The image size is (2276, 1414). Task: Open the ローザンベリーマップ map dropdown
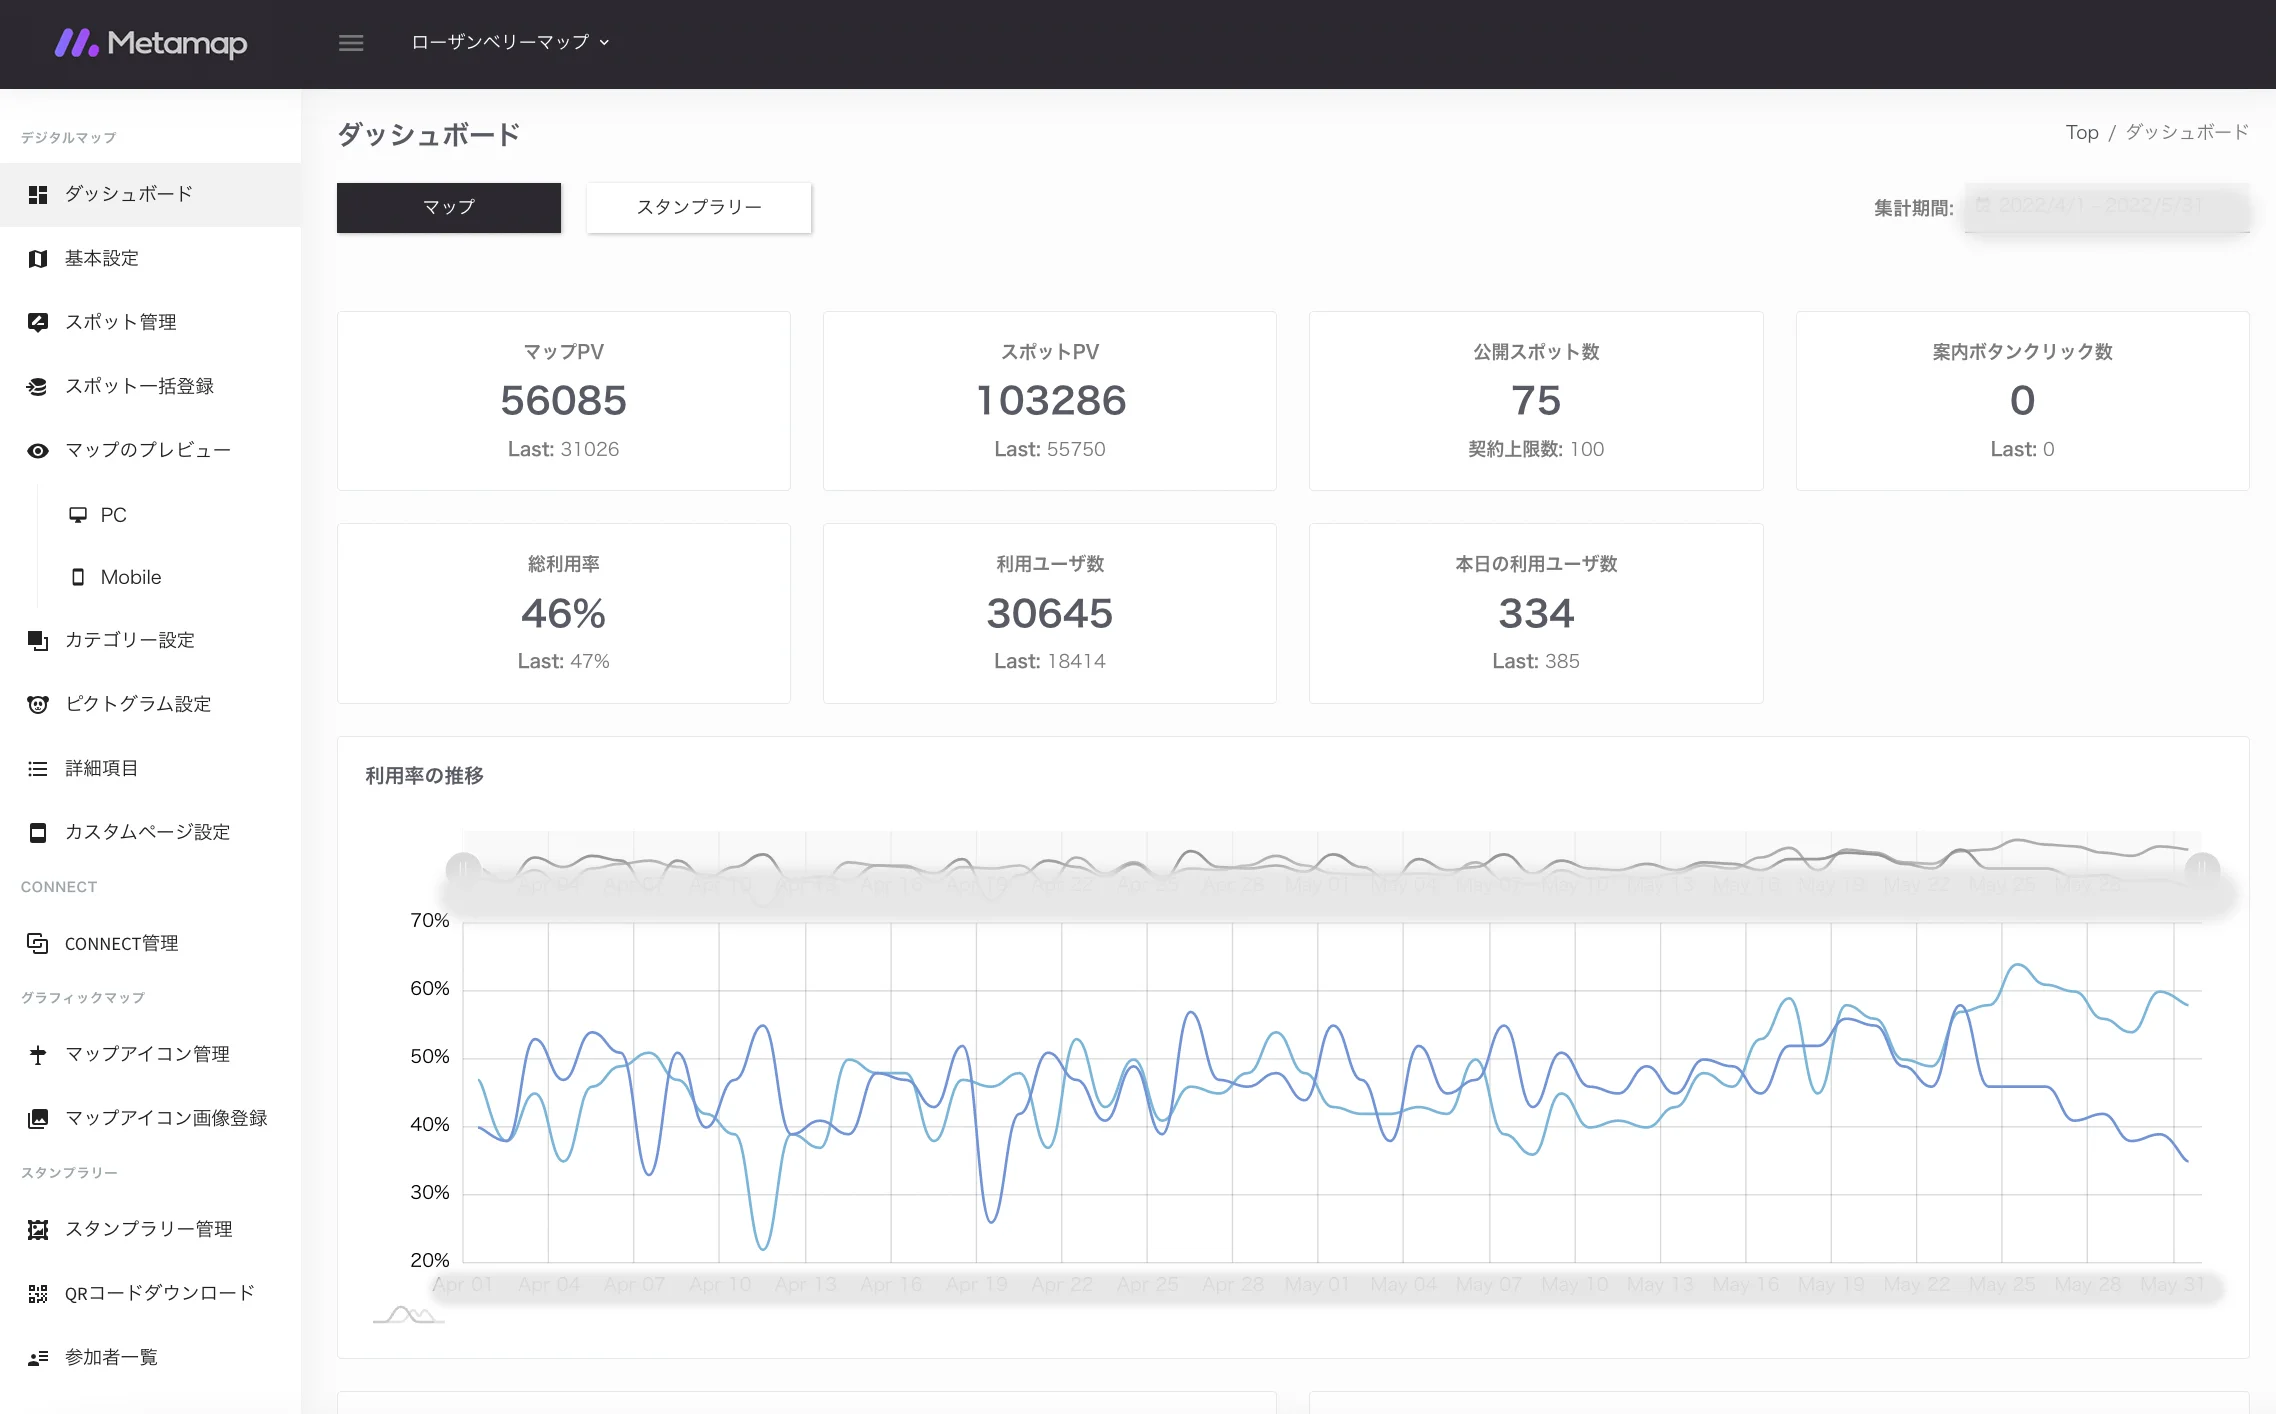[x=510, y=42]
